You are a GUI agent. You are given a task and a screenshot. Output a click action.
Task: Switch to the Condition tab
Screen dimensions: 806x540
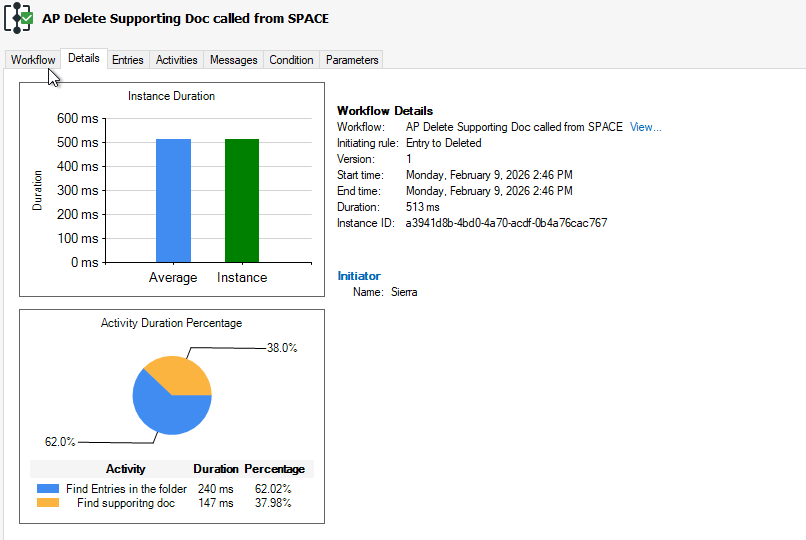coord(291,60)
